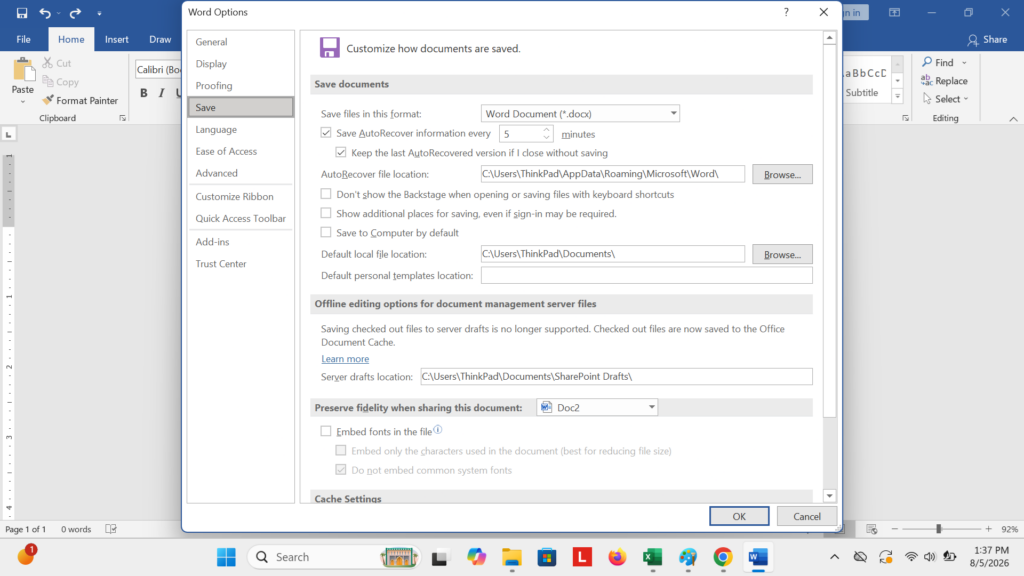Click Replace in the Editing group
Image resolution: width=1024 pixels, height=576 pixels.
(944, 81)
